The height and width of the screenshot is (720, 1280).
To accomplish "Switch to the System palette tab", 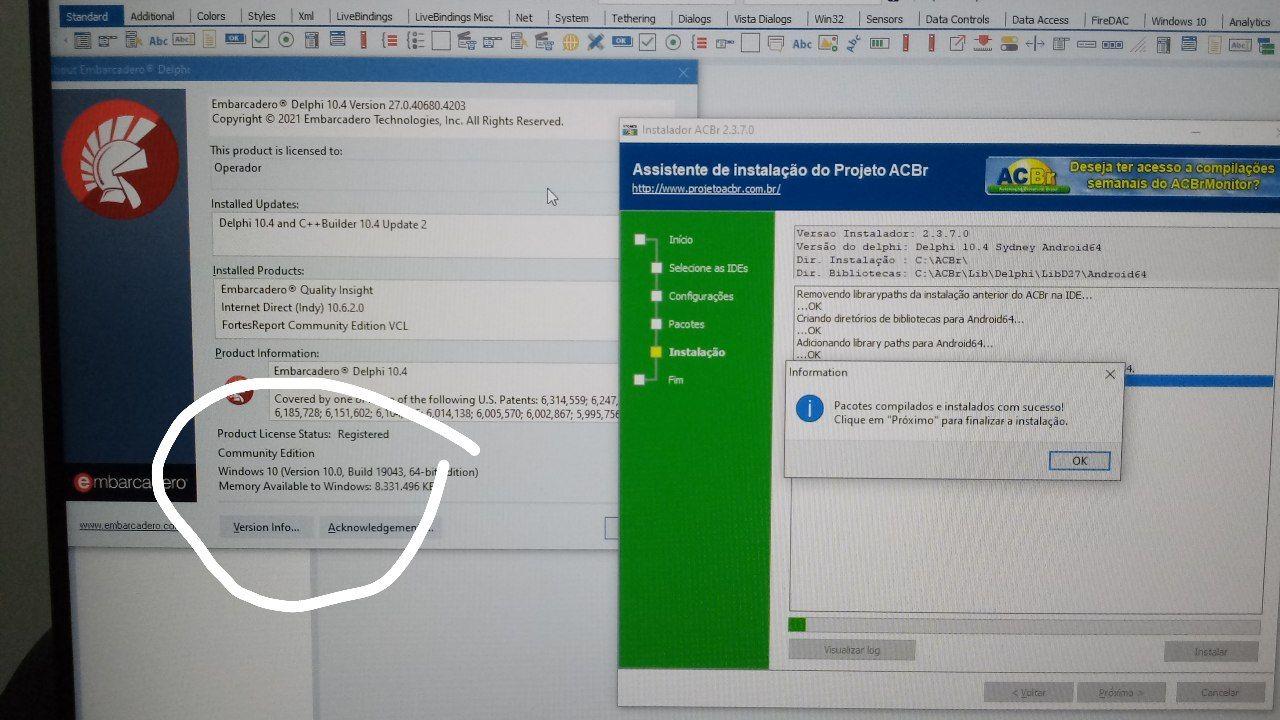I will pos(572,18).
